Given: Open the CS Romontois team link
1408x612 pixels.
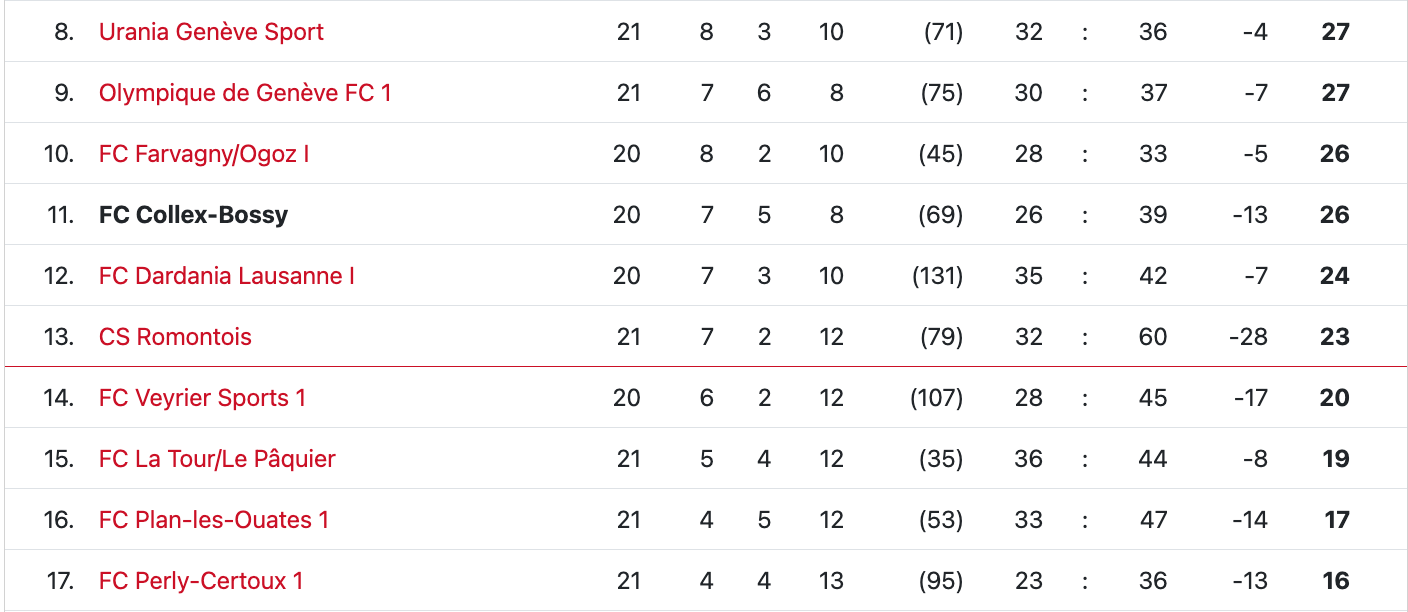Looking at the screenshot, I should pos(175,337).
